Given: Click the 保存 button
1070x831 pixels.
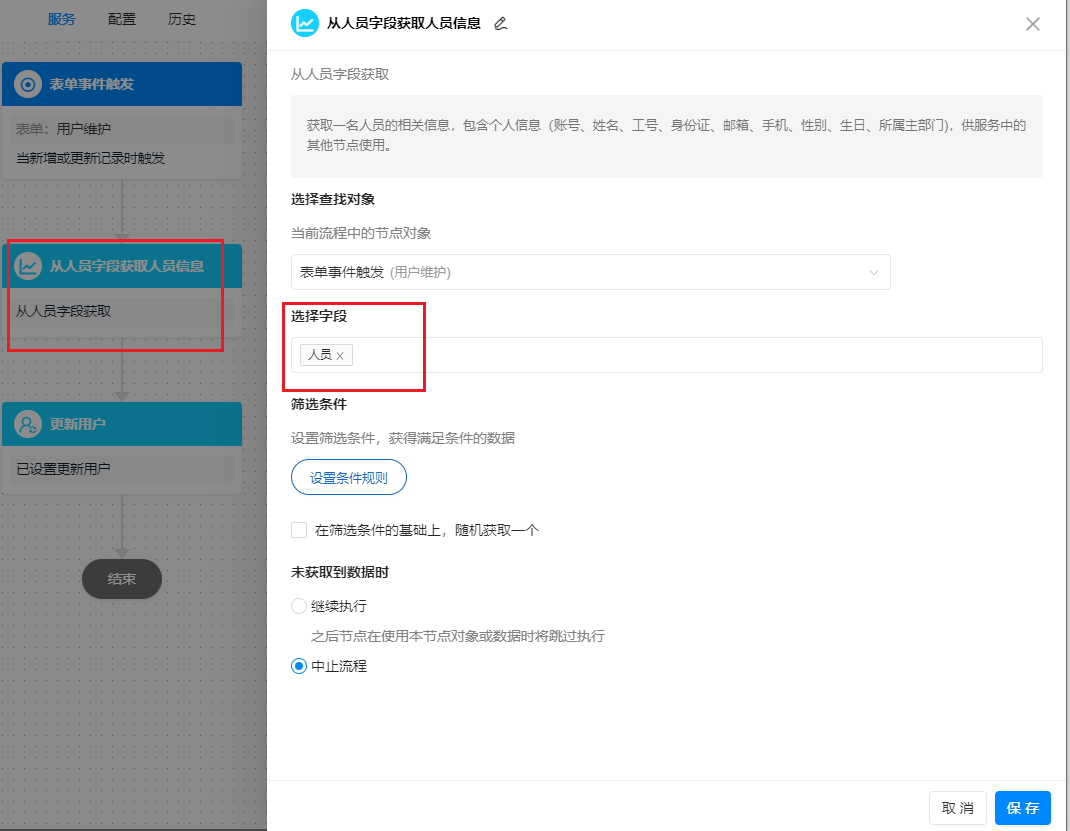Looking at the screenshot, I should 1022,808.
